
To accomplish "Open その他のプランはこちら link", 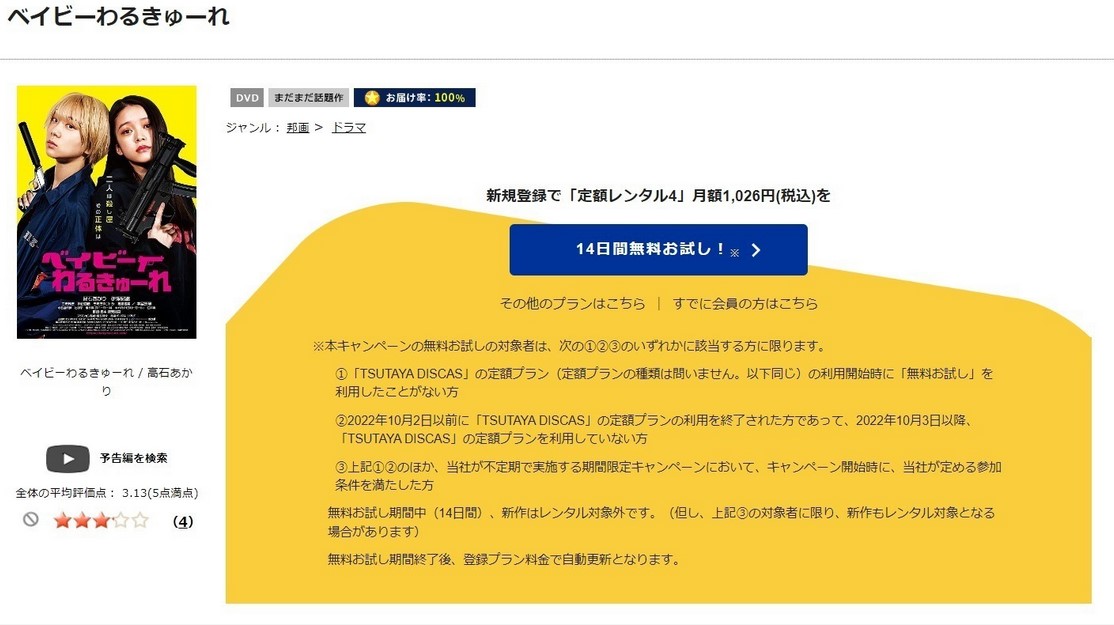I will (x=573, y=304).
